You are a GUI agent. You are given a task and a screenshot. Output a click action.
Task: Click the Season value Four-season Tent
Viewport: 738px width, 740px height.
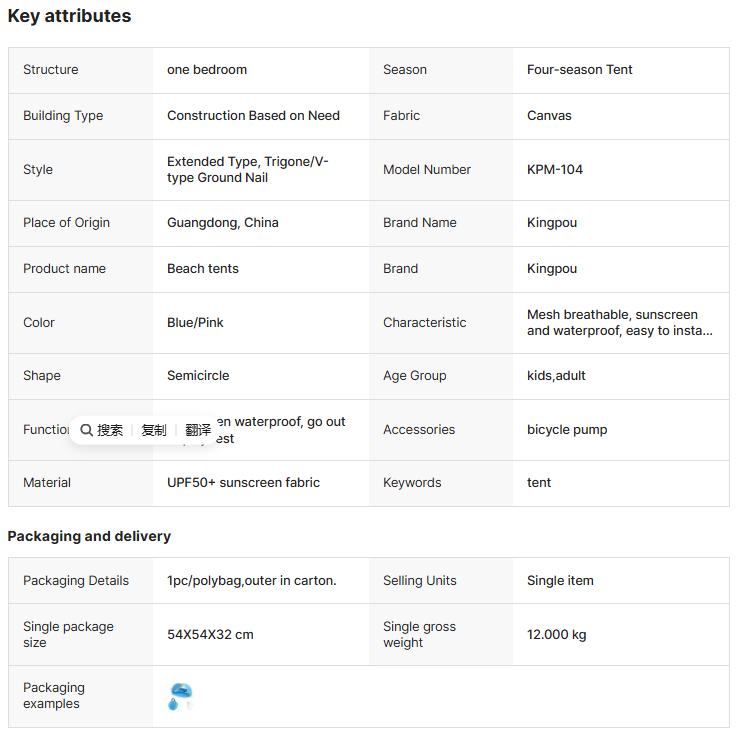click(x=580, y=70)
